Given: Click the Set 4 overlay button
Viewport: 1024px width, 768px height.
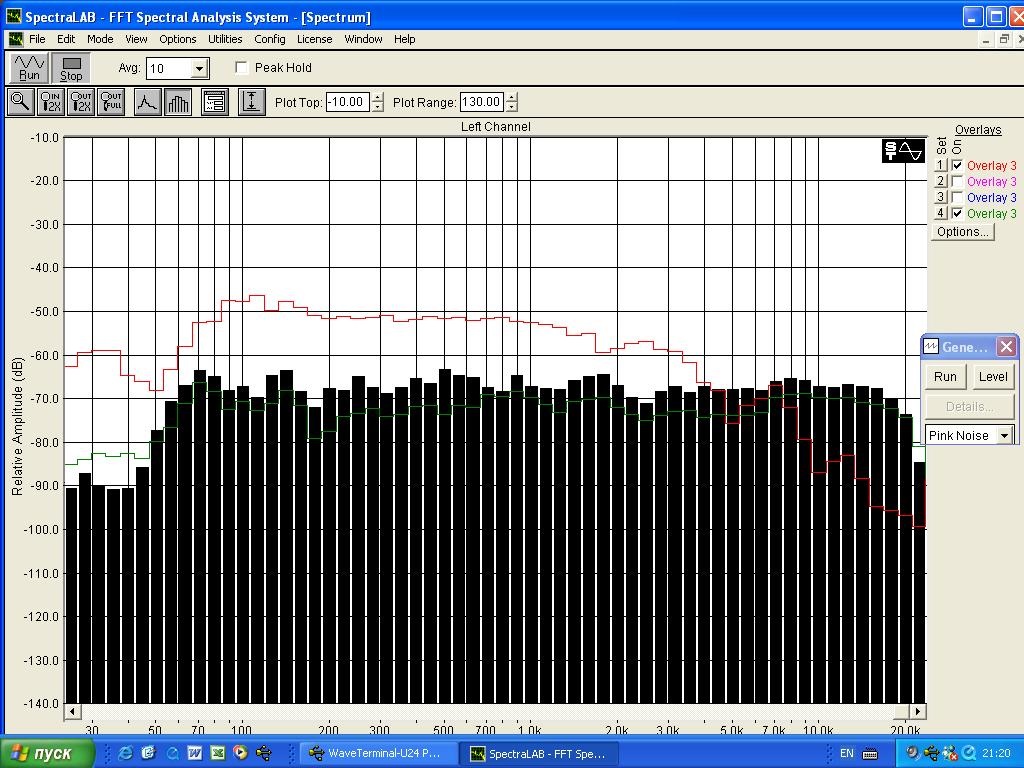Looking at the screenshot, I should tap(940, 214).
